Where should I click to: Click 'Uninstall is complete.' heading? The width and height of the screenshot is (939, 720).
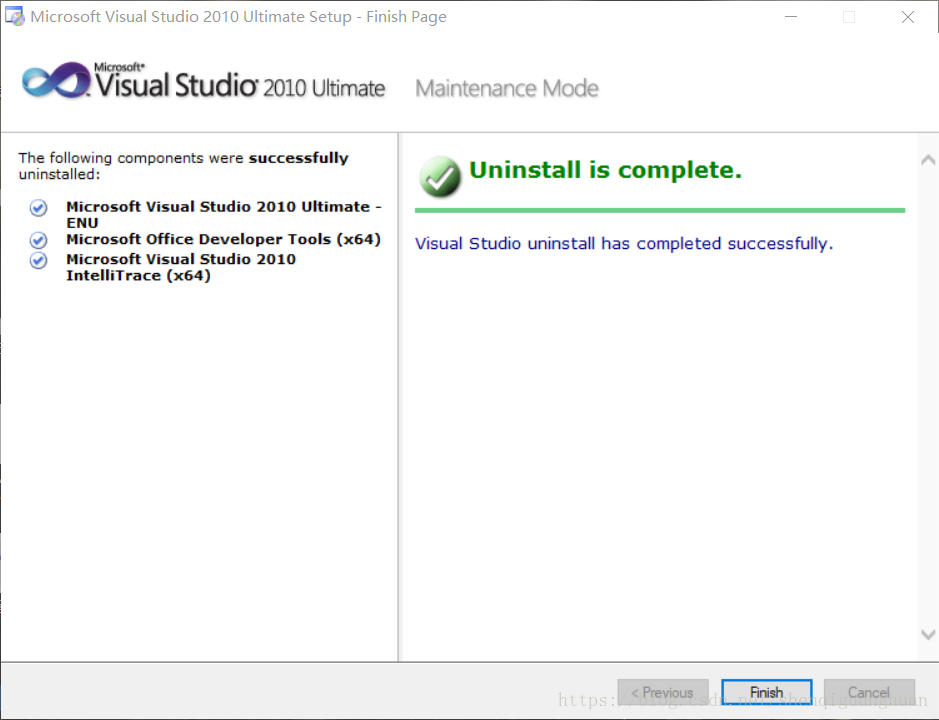click(x=605, y=170)
